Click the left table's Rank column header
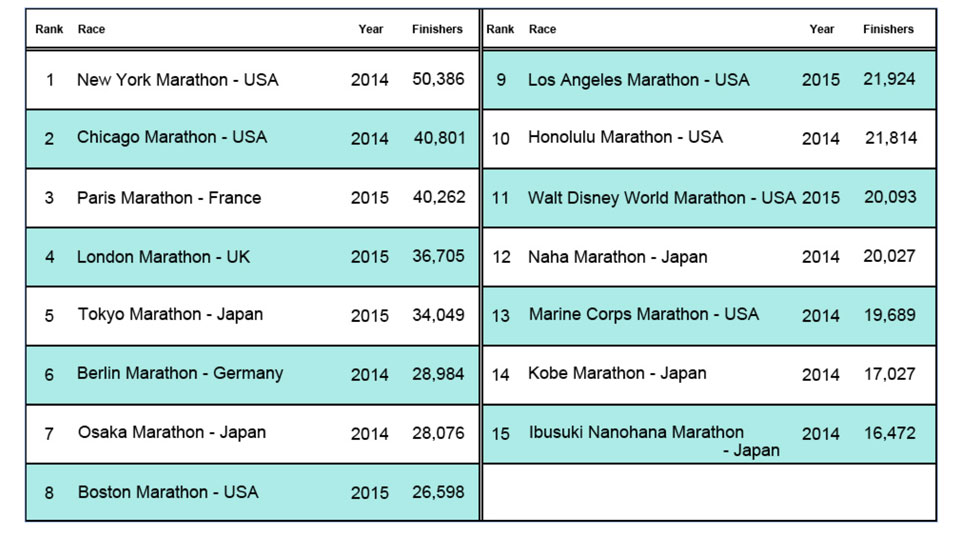The width and height of the screenshot is (960, 535). [49, 29]
